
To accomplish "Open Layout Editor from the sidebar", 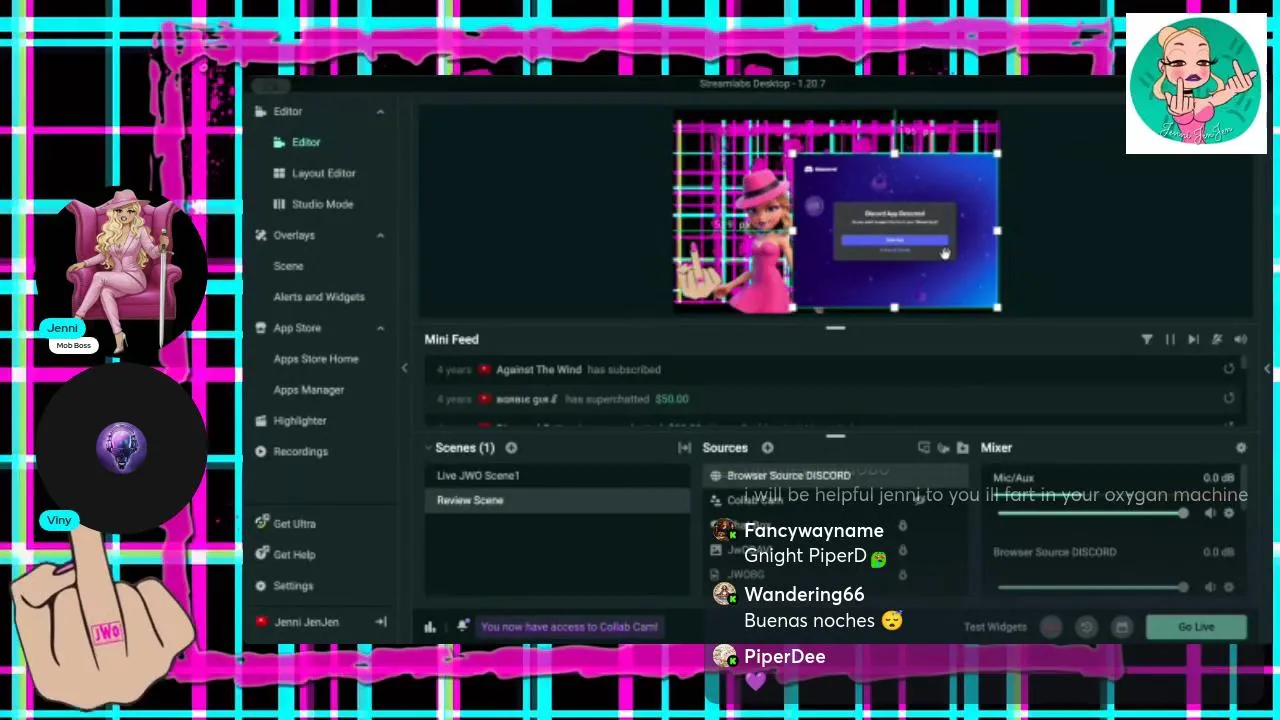I will (323, 173).
